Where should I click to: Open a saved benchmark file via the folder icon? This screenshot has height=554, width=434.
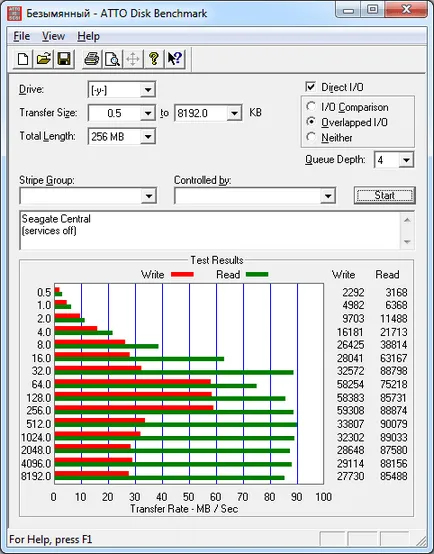click(x=43, y=59)
